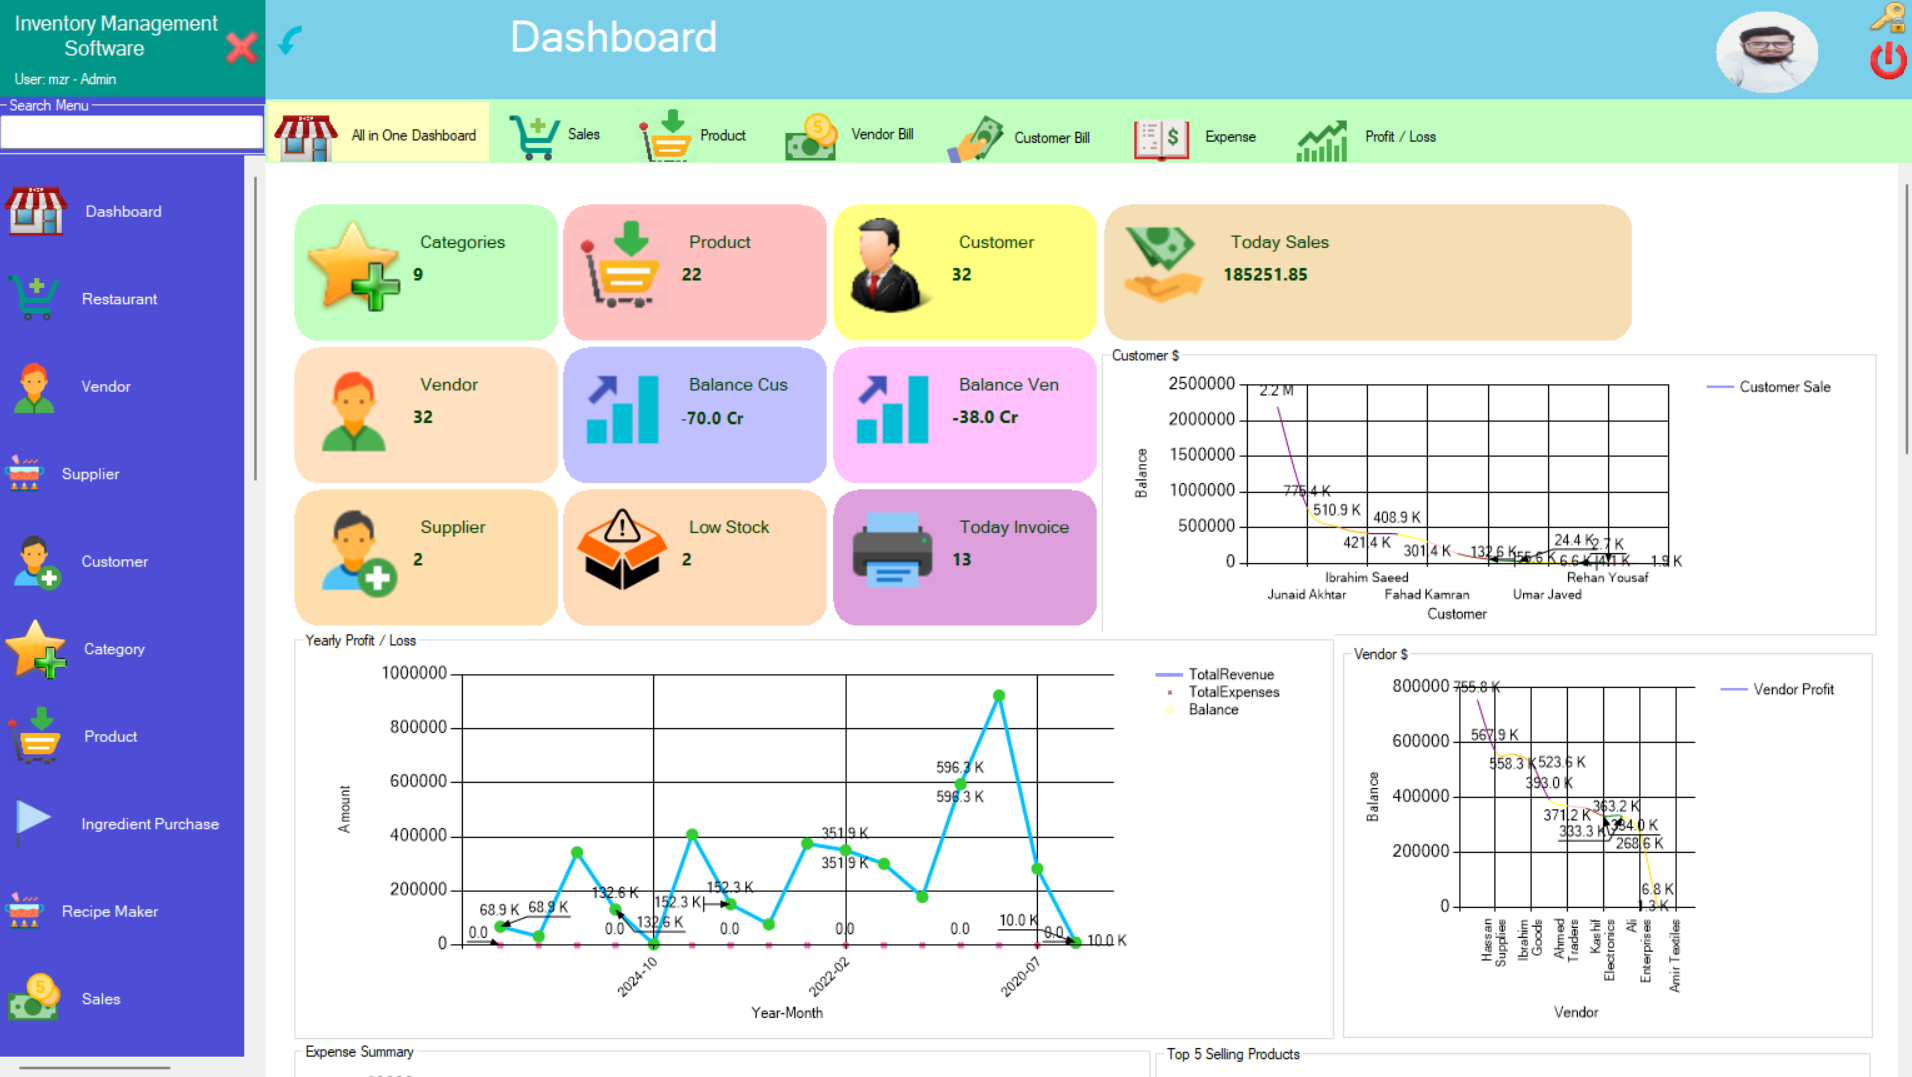Click the blue back arrow icon

point(290,41)
